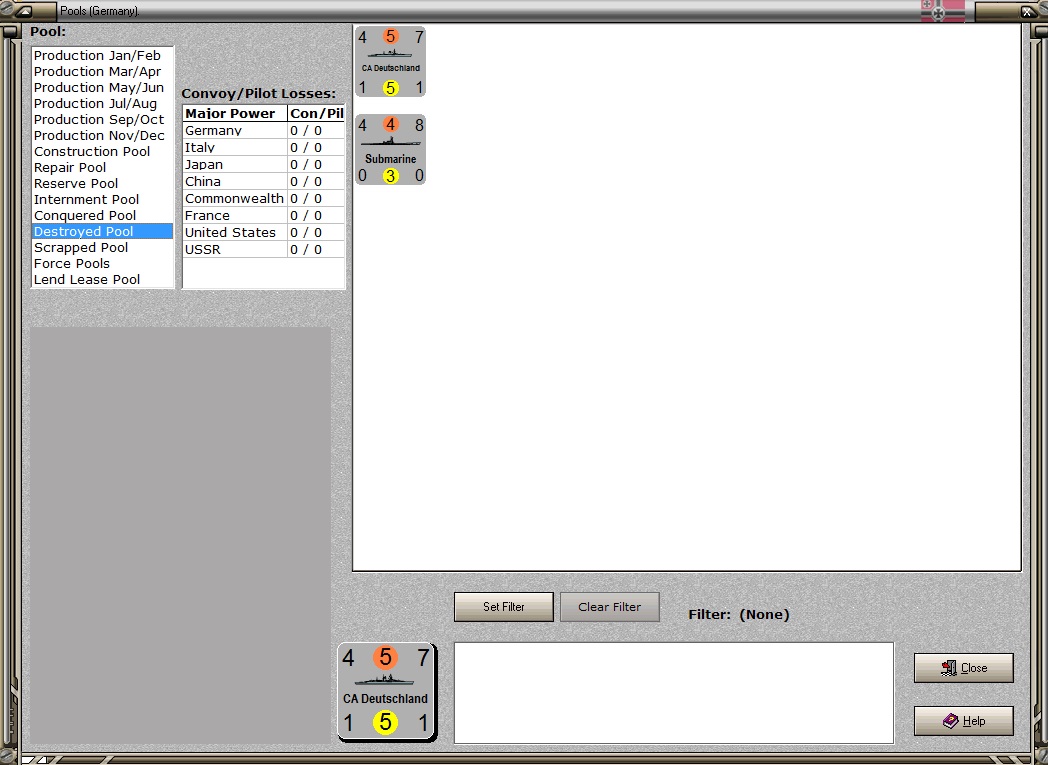The image size is (1048, 765).
Task: Click the Filter: (None) status label
Action: [x=739, y=615]
